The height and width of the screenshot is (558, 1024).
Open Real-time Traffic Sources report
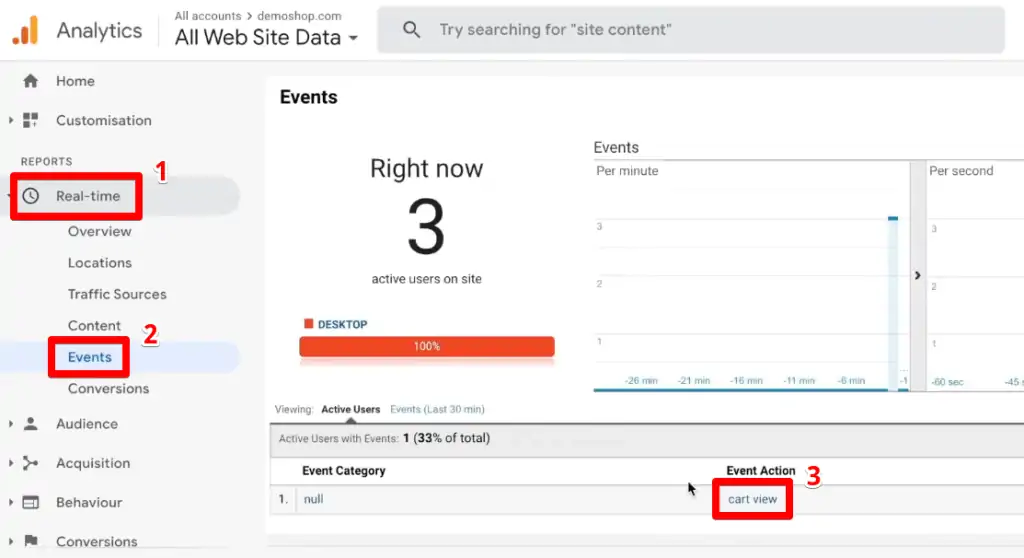(x=117, y=294)
